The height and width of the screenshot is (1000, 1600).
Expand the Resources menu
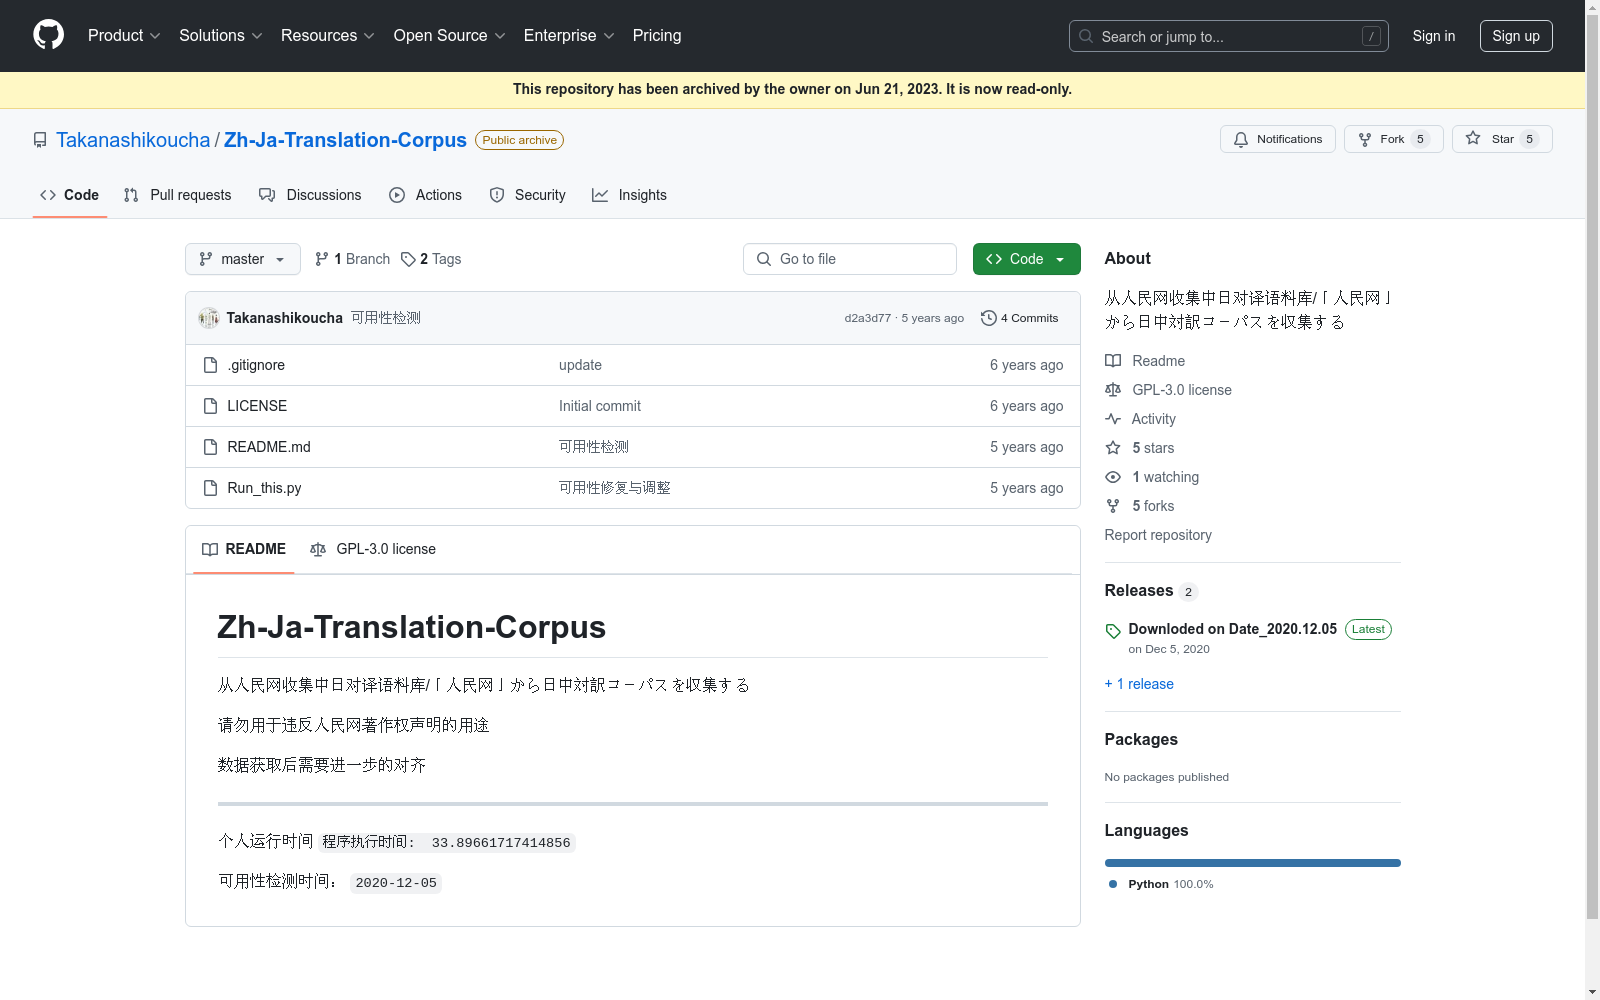[x=328, y=35]
